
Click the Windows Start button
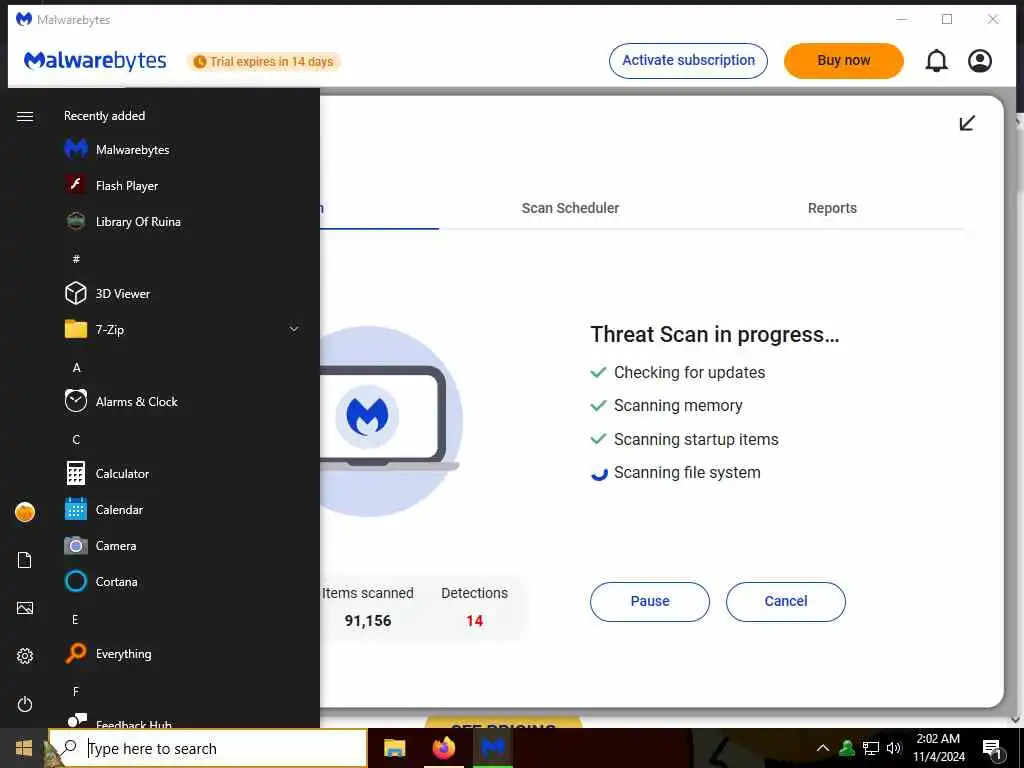coord(24,748)
